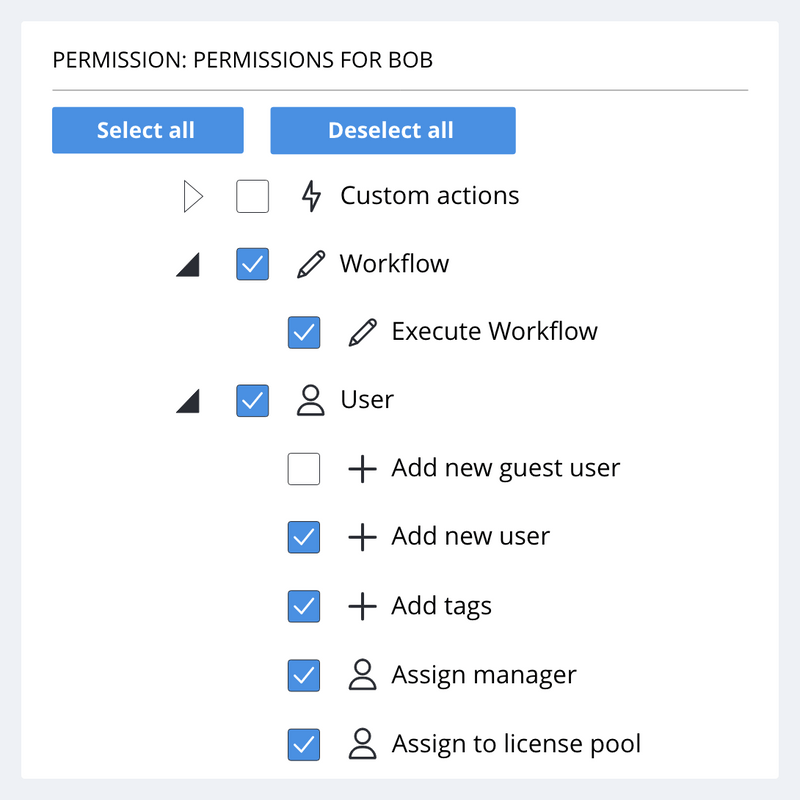Image resolution: width=800 pixels, height=800 pixels.
Task: Click the person icon beside Assign to license pool
Action: coord(362,744)
